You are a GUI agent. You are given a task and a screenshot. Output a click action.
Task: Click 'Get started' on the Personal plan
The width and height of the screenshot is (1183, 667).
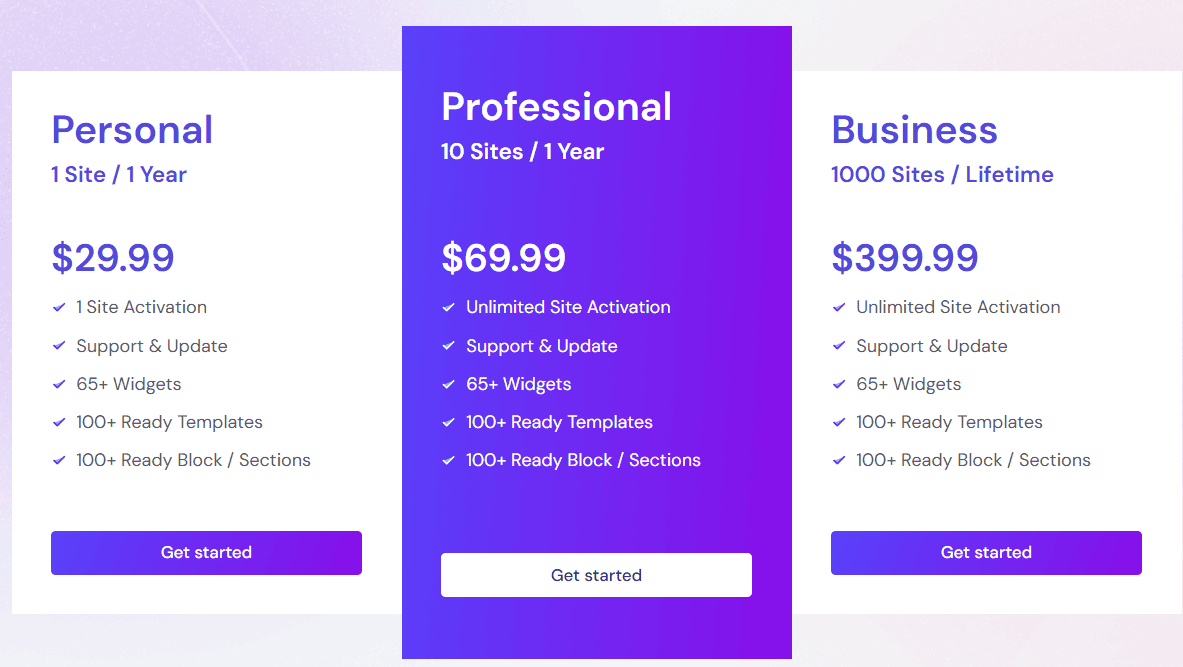point(206,552)
